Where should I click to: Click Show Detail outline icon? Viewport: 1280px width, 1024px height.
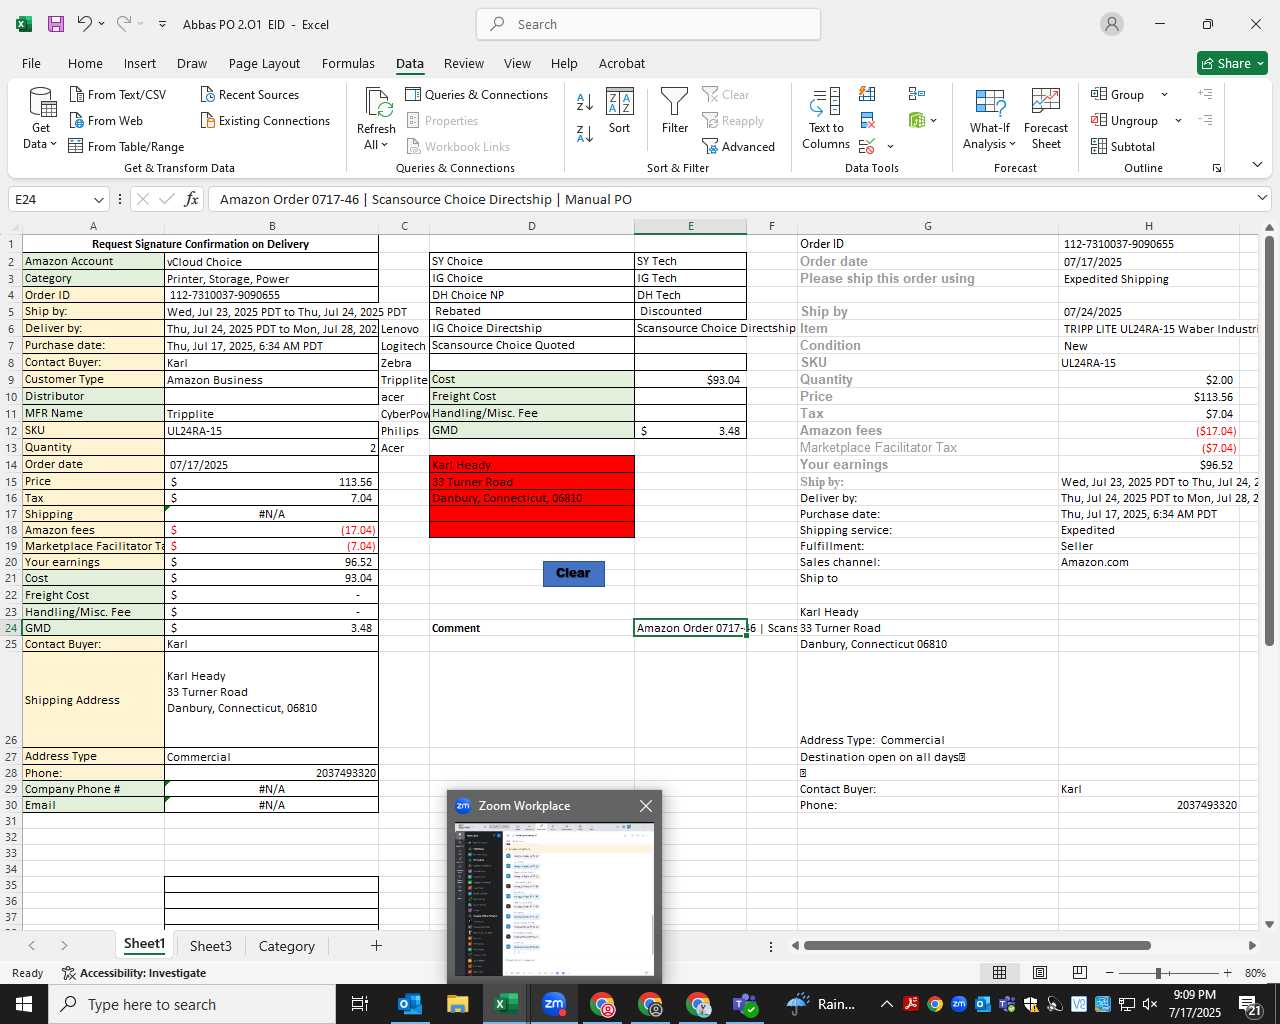tap(1205, 94)
